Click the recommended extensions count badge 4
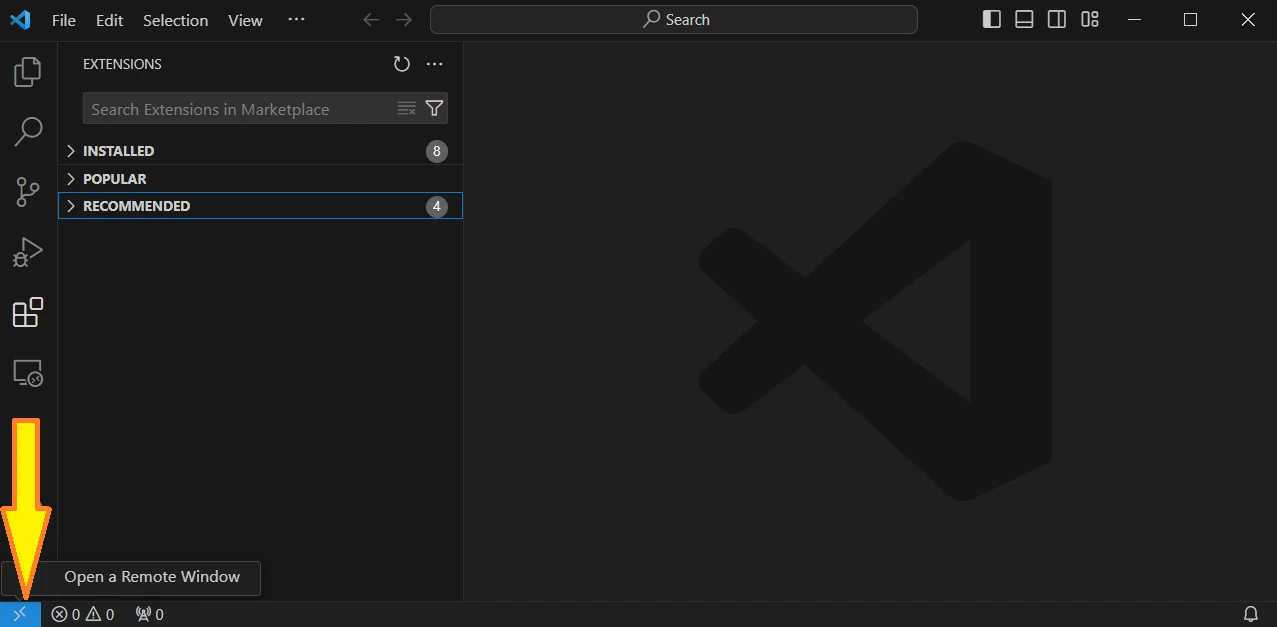1277x627 pixels. pos(436,206)
